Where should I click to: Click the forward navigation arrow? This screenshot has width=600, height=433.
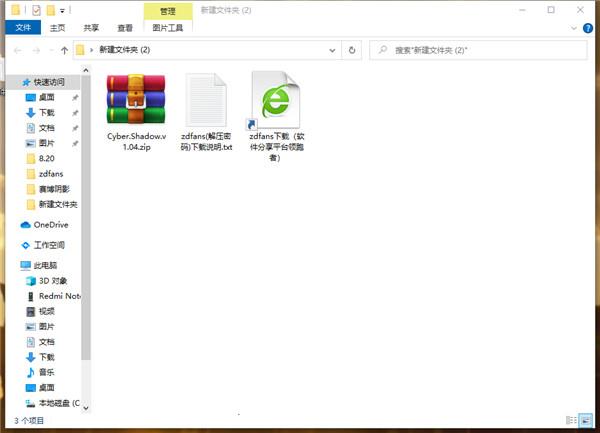[x=36, y=50]
